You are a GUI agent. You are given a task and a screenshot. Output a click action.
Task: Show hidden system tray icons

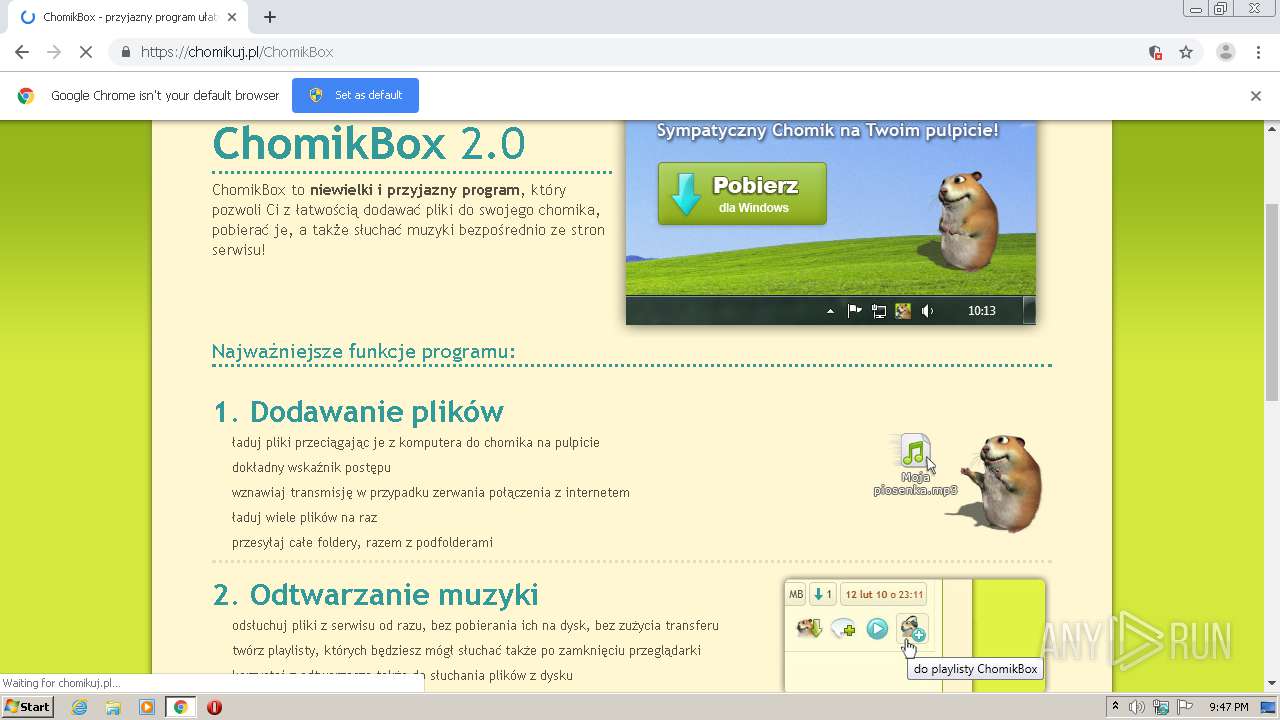click(x=1115, y=707)
